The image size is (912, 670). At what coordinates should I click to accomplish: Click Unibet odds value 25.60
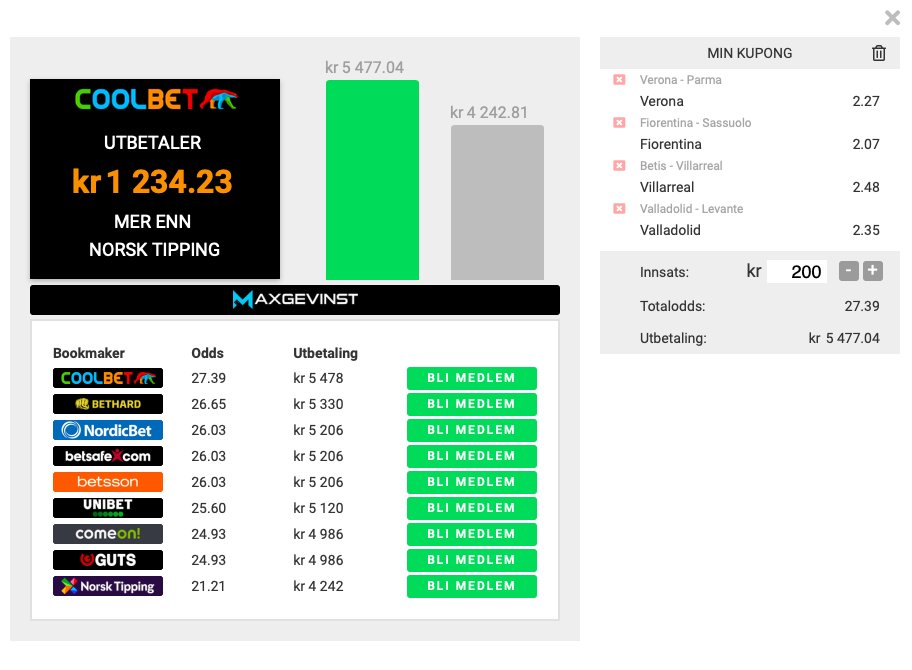click(x=208, y=508)
